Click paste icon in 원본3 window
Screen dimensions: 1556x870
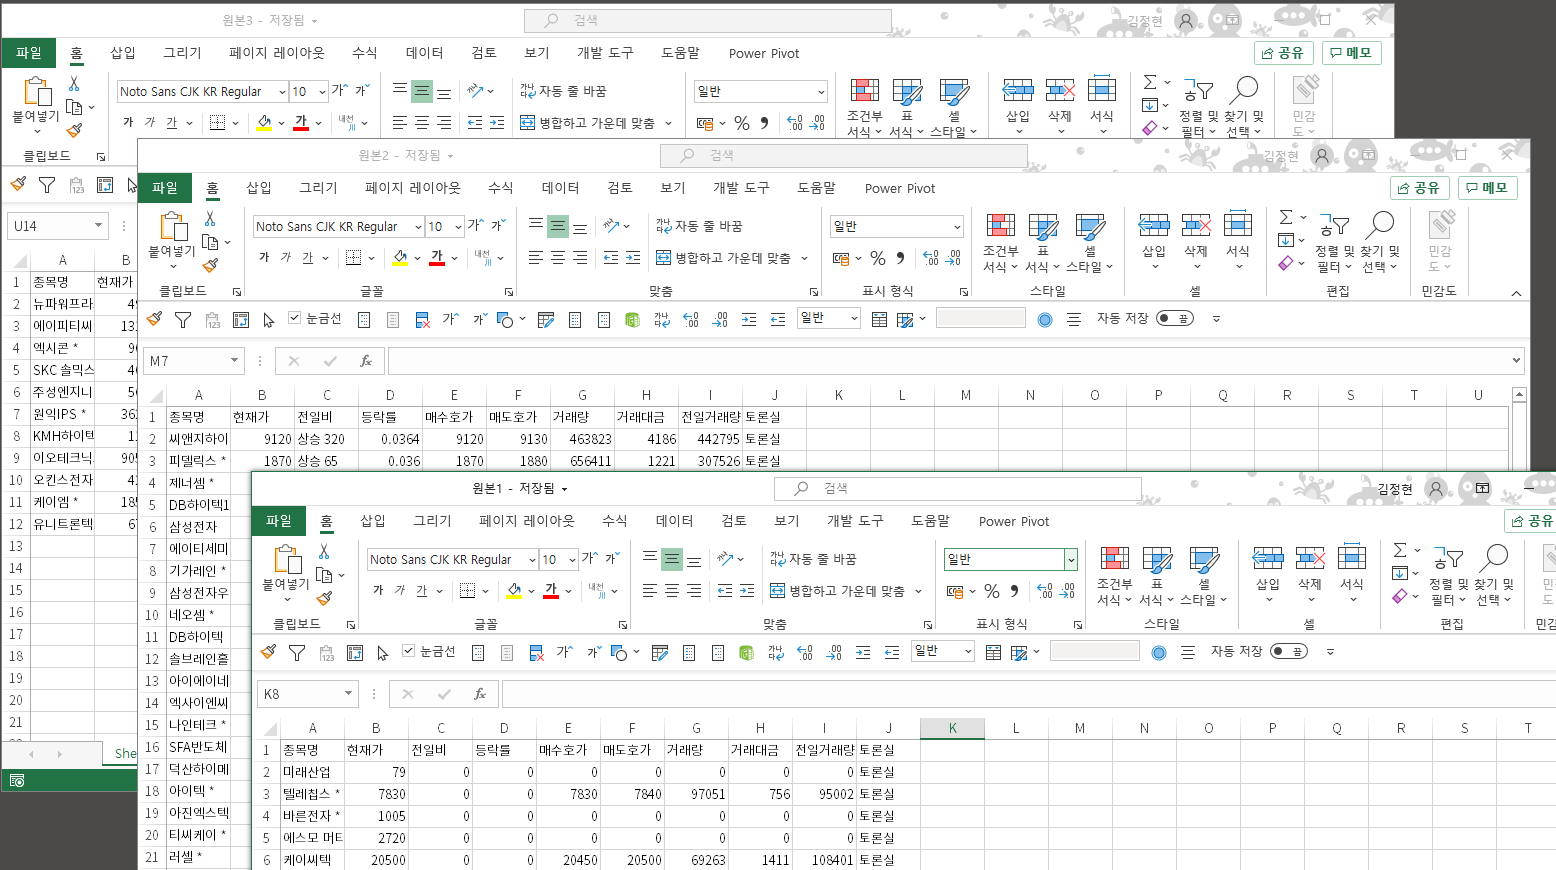(x=36, y=91)
